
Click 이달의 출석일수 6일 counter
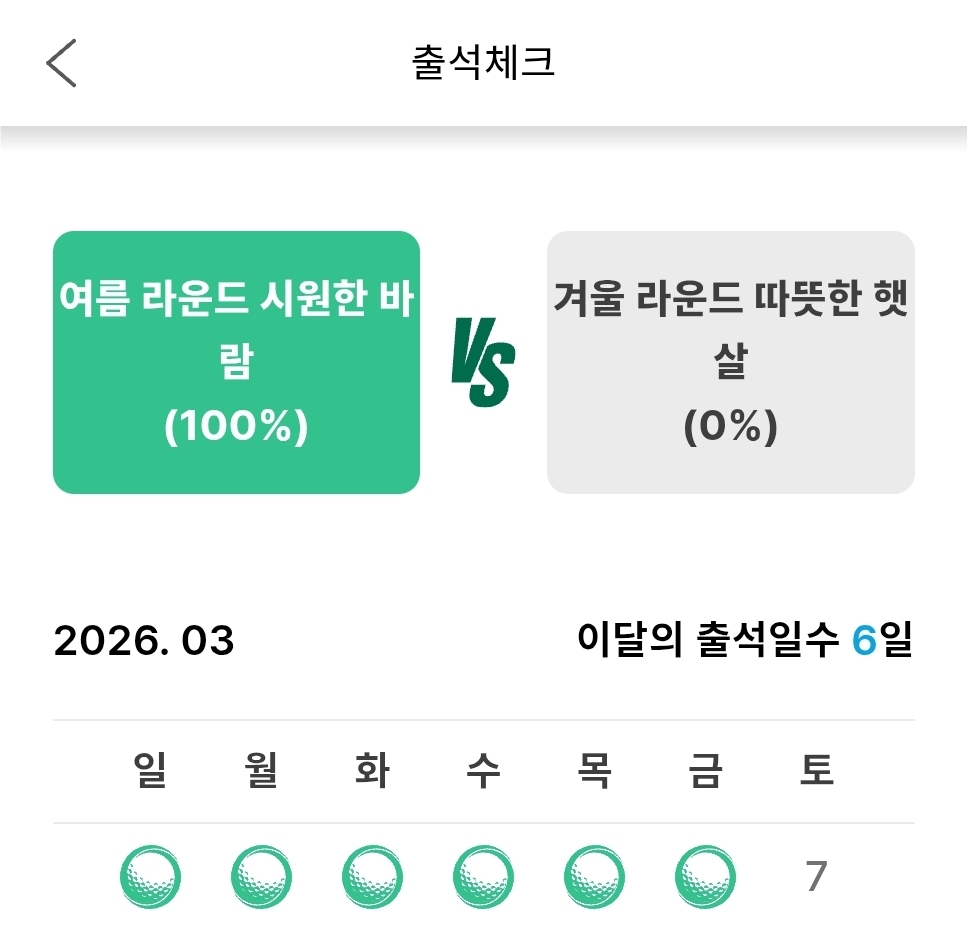point(745,641)
